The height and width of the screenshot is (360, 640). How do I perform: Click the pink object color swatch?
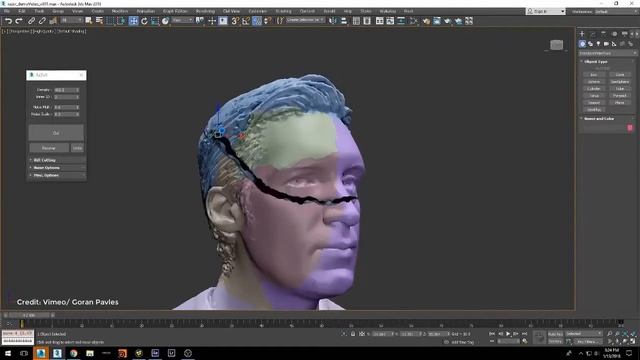[630, 128]
